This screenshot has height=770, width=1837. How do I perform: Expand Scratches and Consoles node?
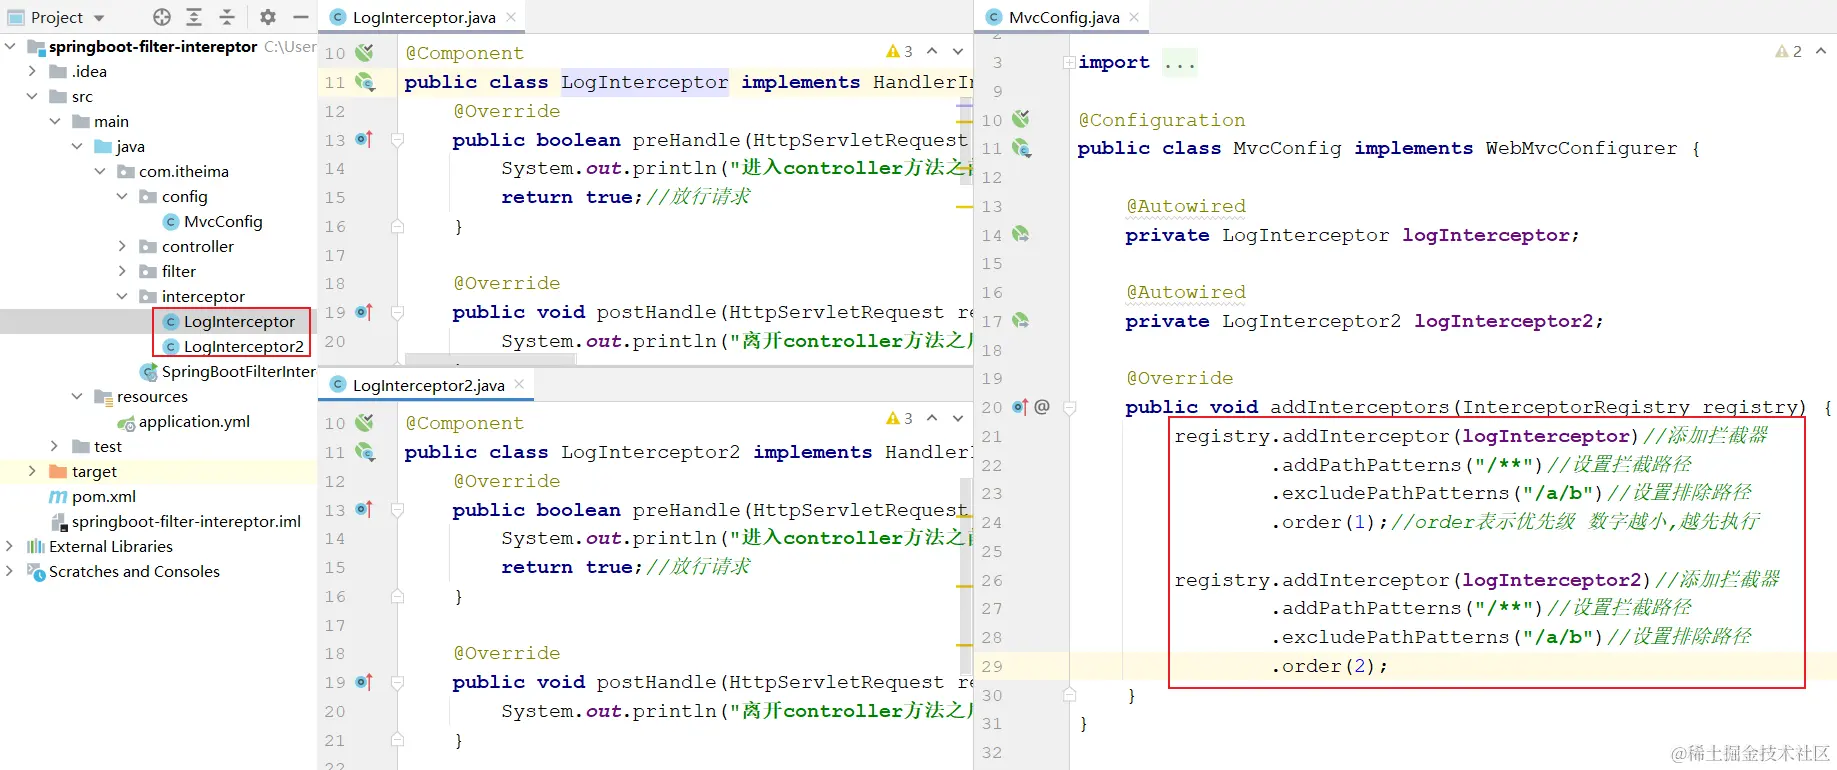coord(10,571)
